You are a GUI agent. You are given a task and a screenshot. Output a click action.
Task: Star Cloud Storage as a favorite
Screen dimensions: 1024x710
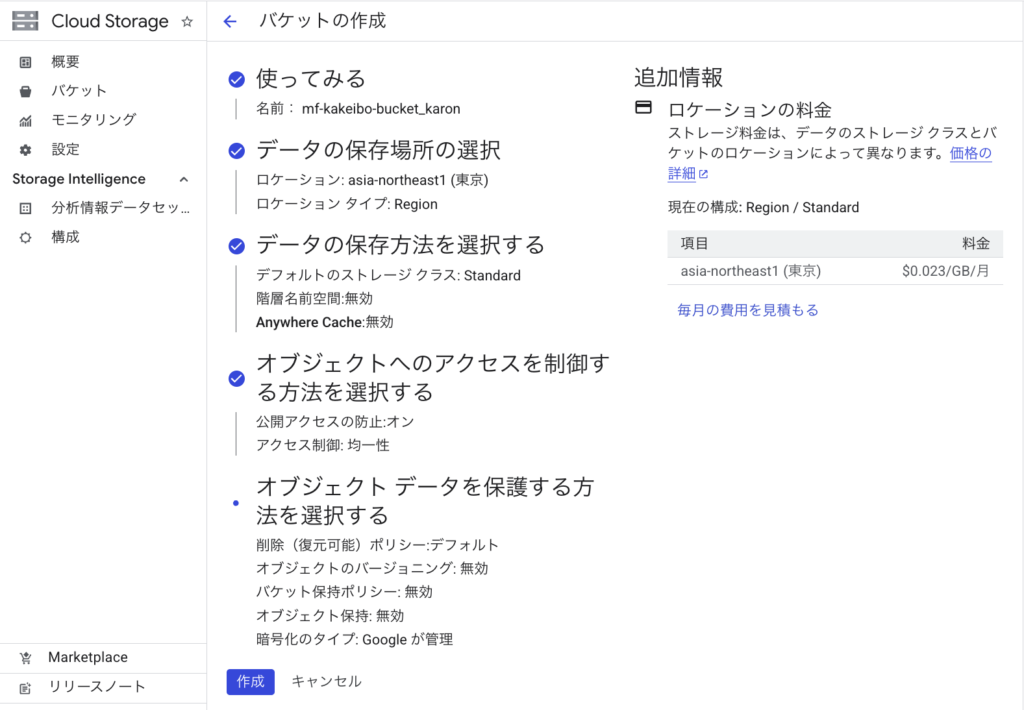pyautogui.click(x=187, y=21)
